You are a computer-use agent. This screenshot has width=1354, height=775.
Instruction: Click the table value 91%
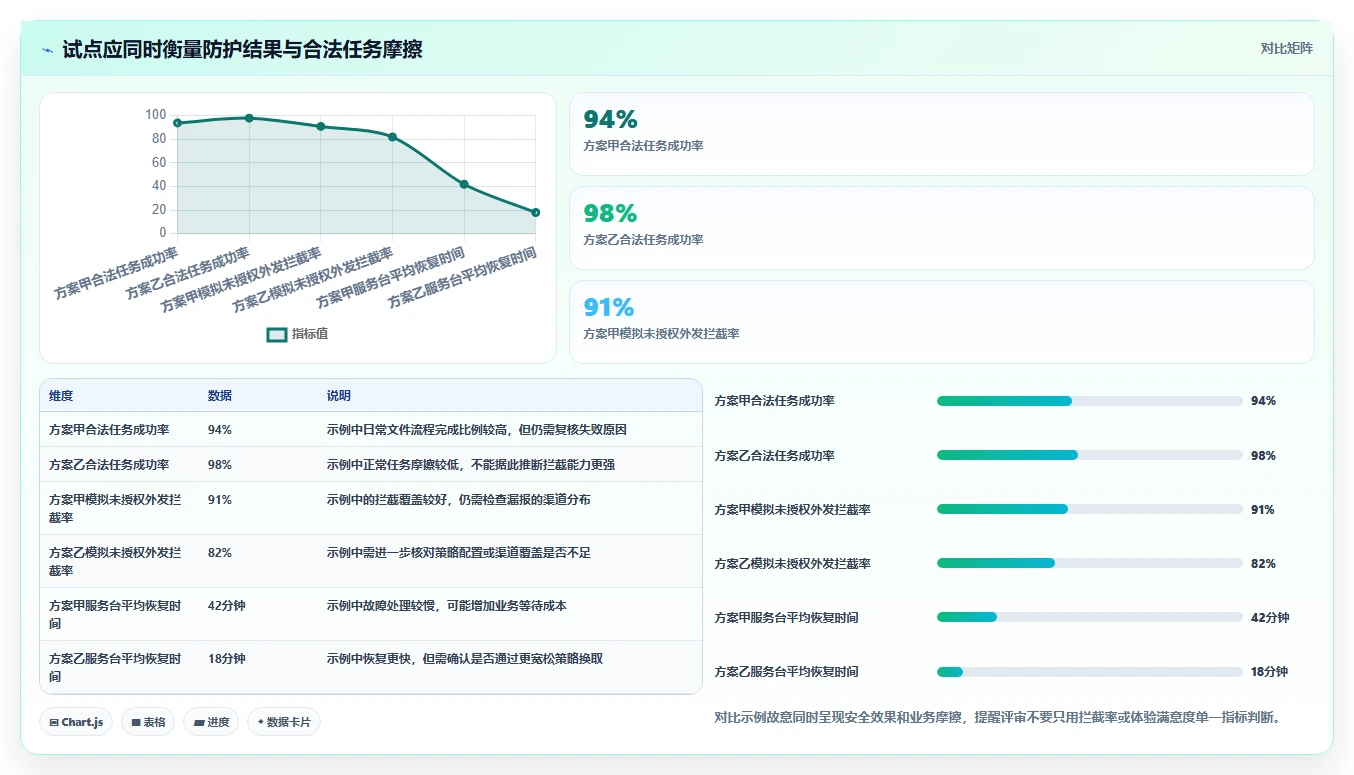220,499
